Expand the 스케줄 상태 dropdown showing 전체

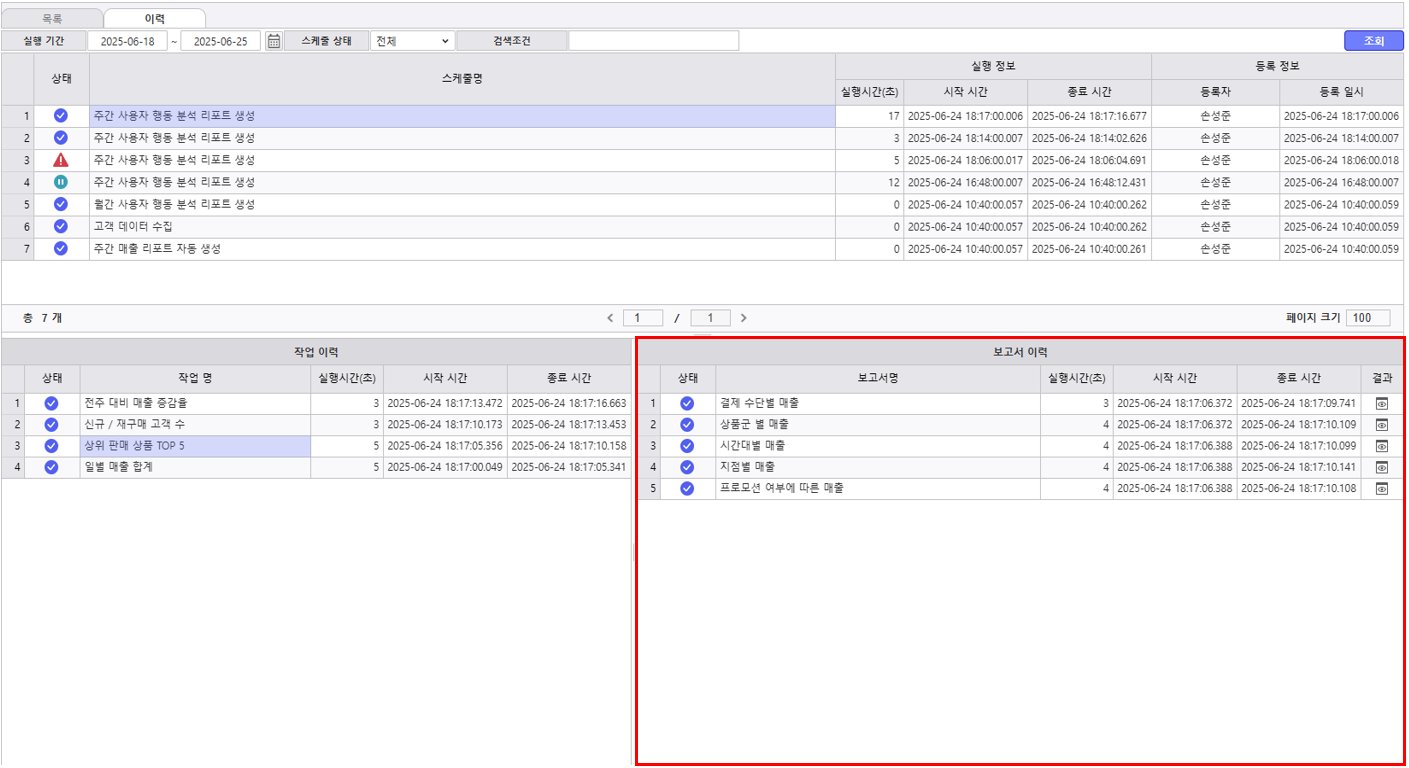point(412,41)
